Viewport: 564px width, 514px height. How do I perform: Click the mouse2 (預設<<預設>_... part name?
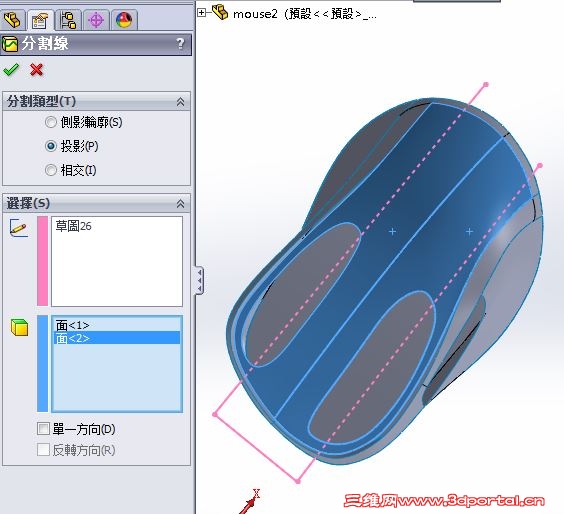click(305, 14)
